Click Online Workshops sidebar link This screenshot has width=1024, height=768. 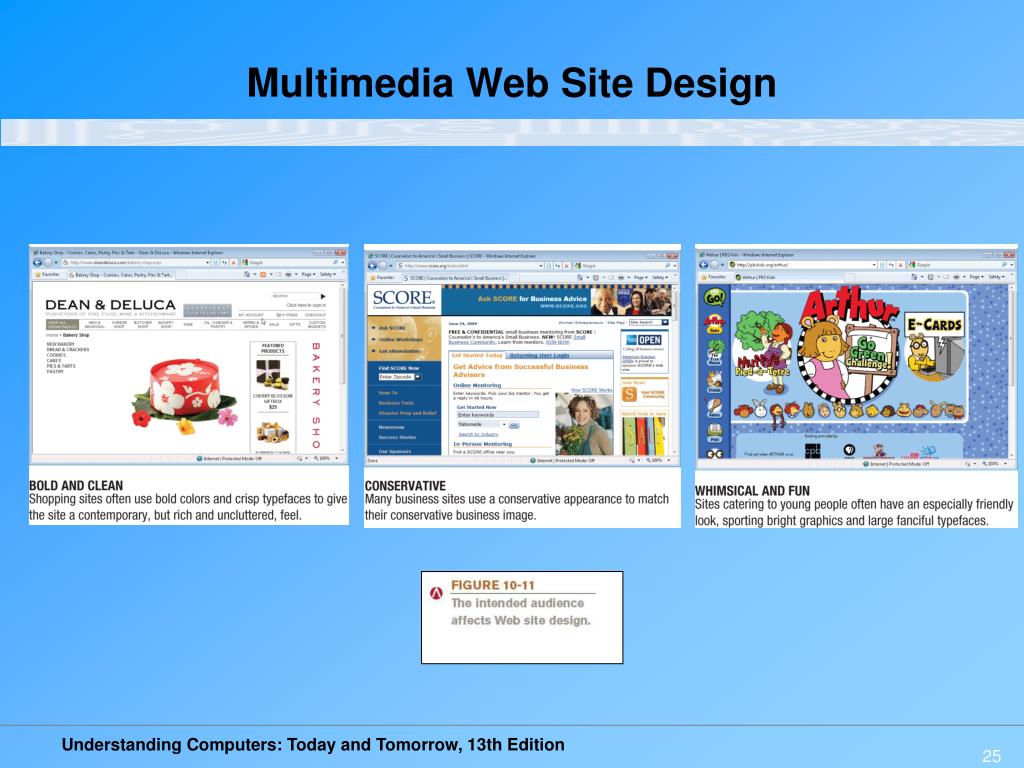coord(400,340)
